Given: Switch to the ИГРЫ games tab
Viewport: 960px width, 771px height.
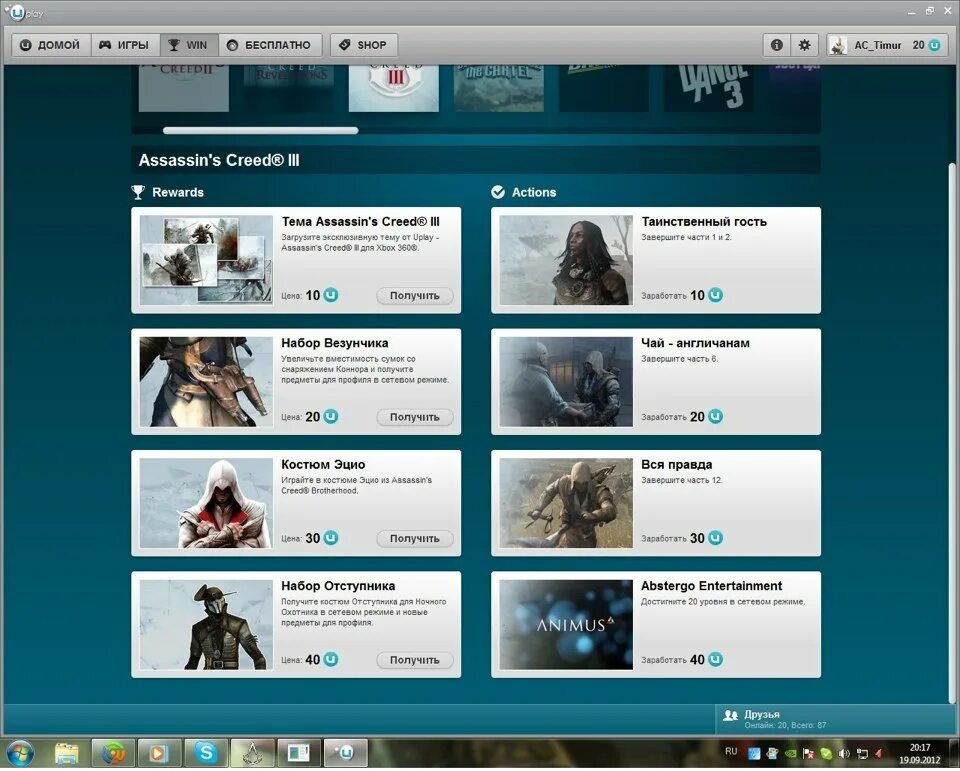Looking at the screenshot, I should coord(126,45).
